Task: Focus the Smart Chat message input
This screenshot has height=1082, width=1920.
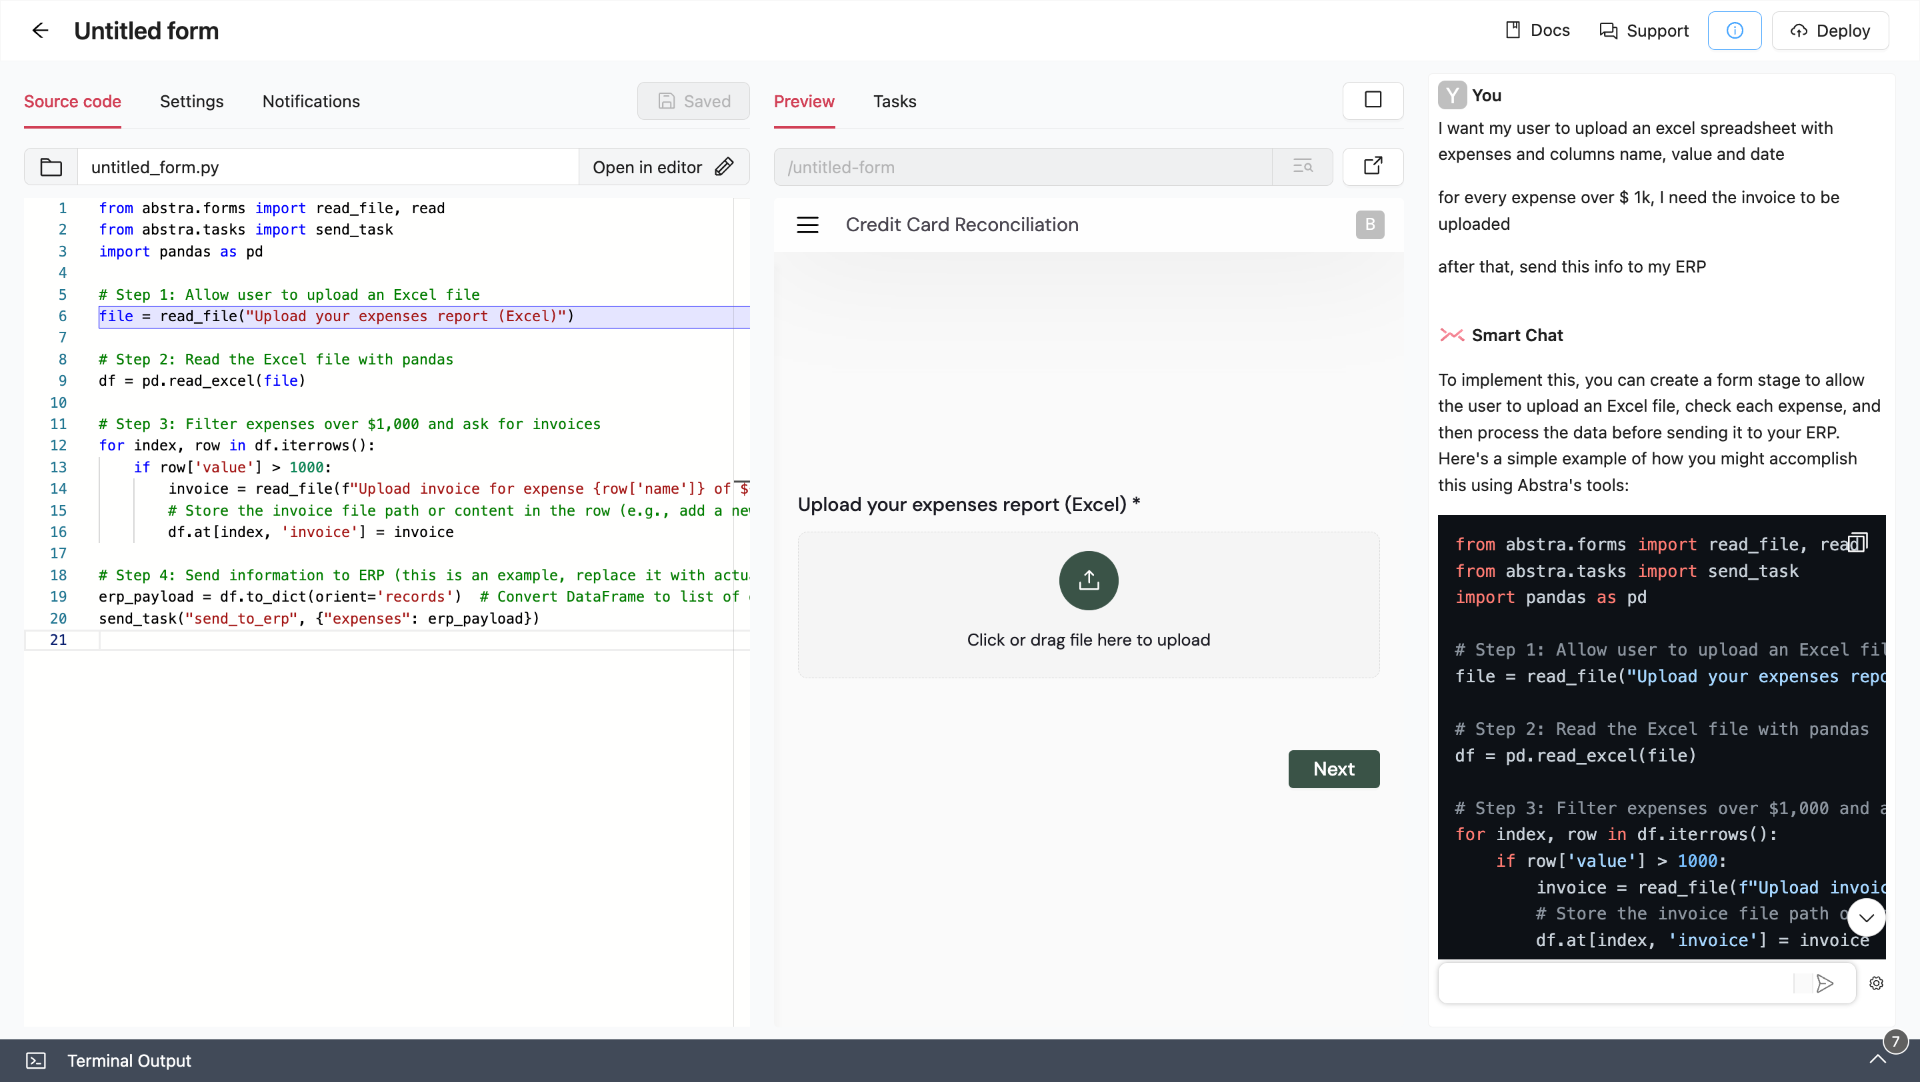Action: (x=1617, y=983)
